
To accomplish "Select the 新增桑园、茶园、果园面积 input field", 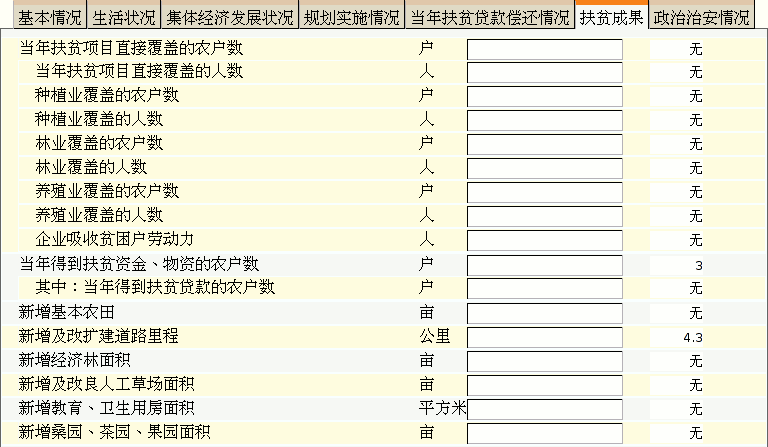I will pos(545,433).
